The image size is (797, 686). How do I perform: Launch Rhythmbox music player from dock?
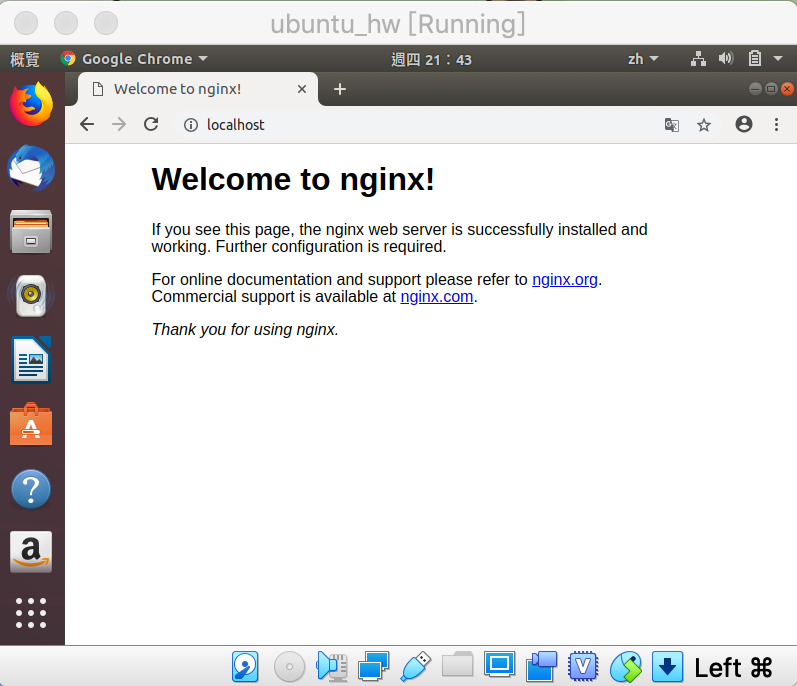click(31, 295)
